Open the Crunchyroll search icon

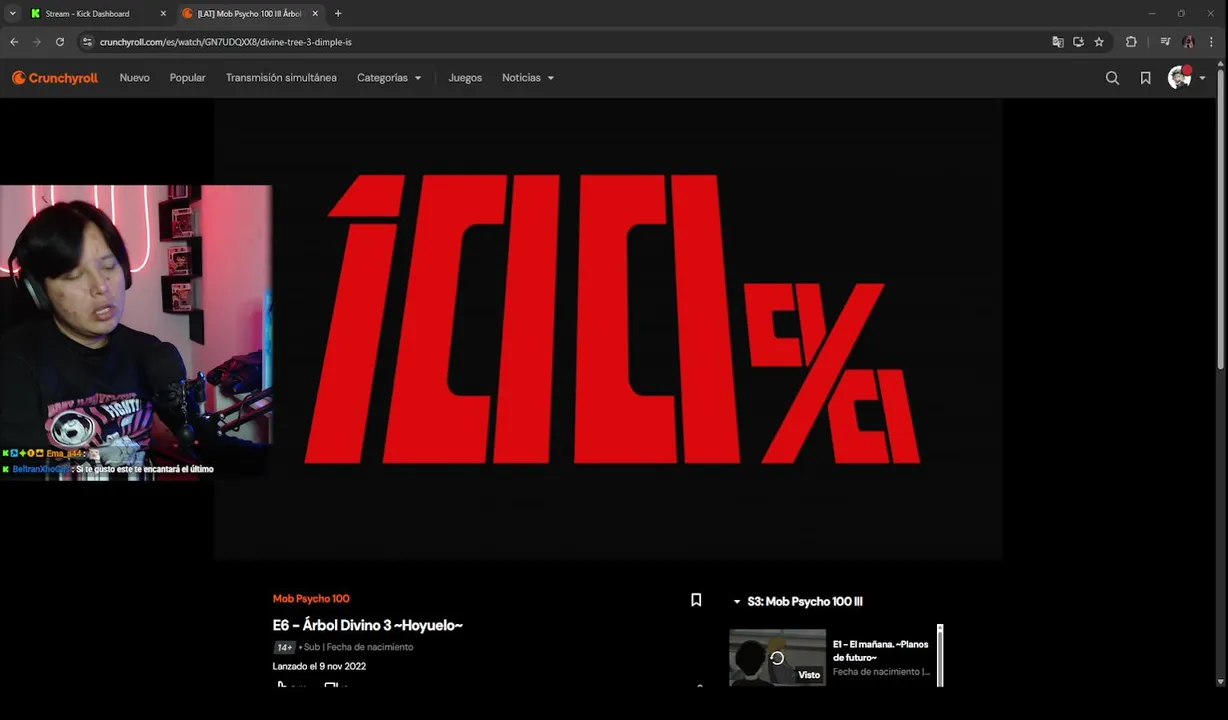[x=1112, y=78]
